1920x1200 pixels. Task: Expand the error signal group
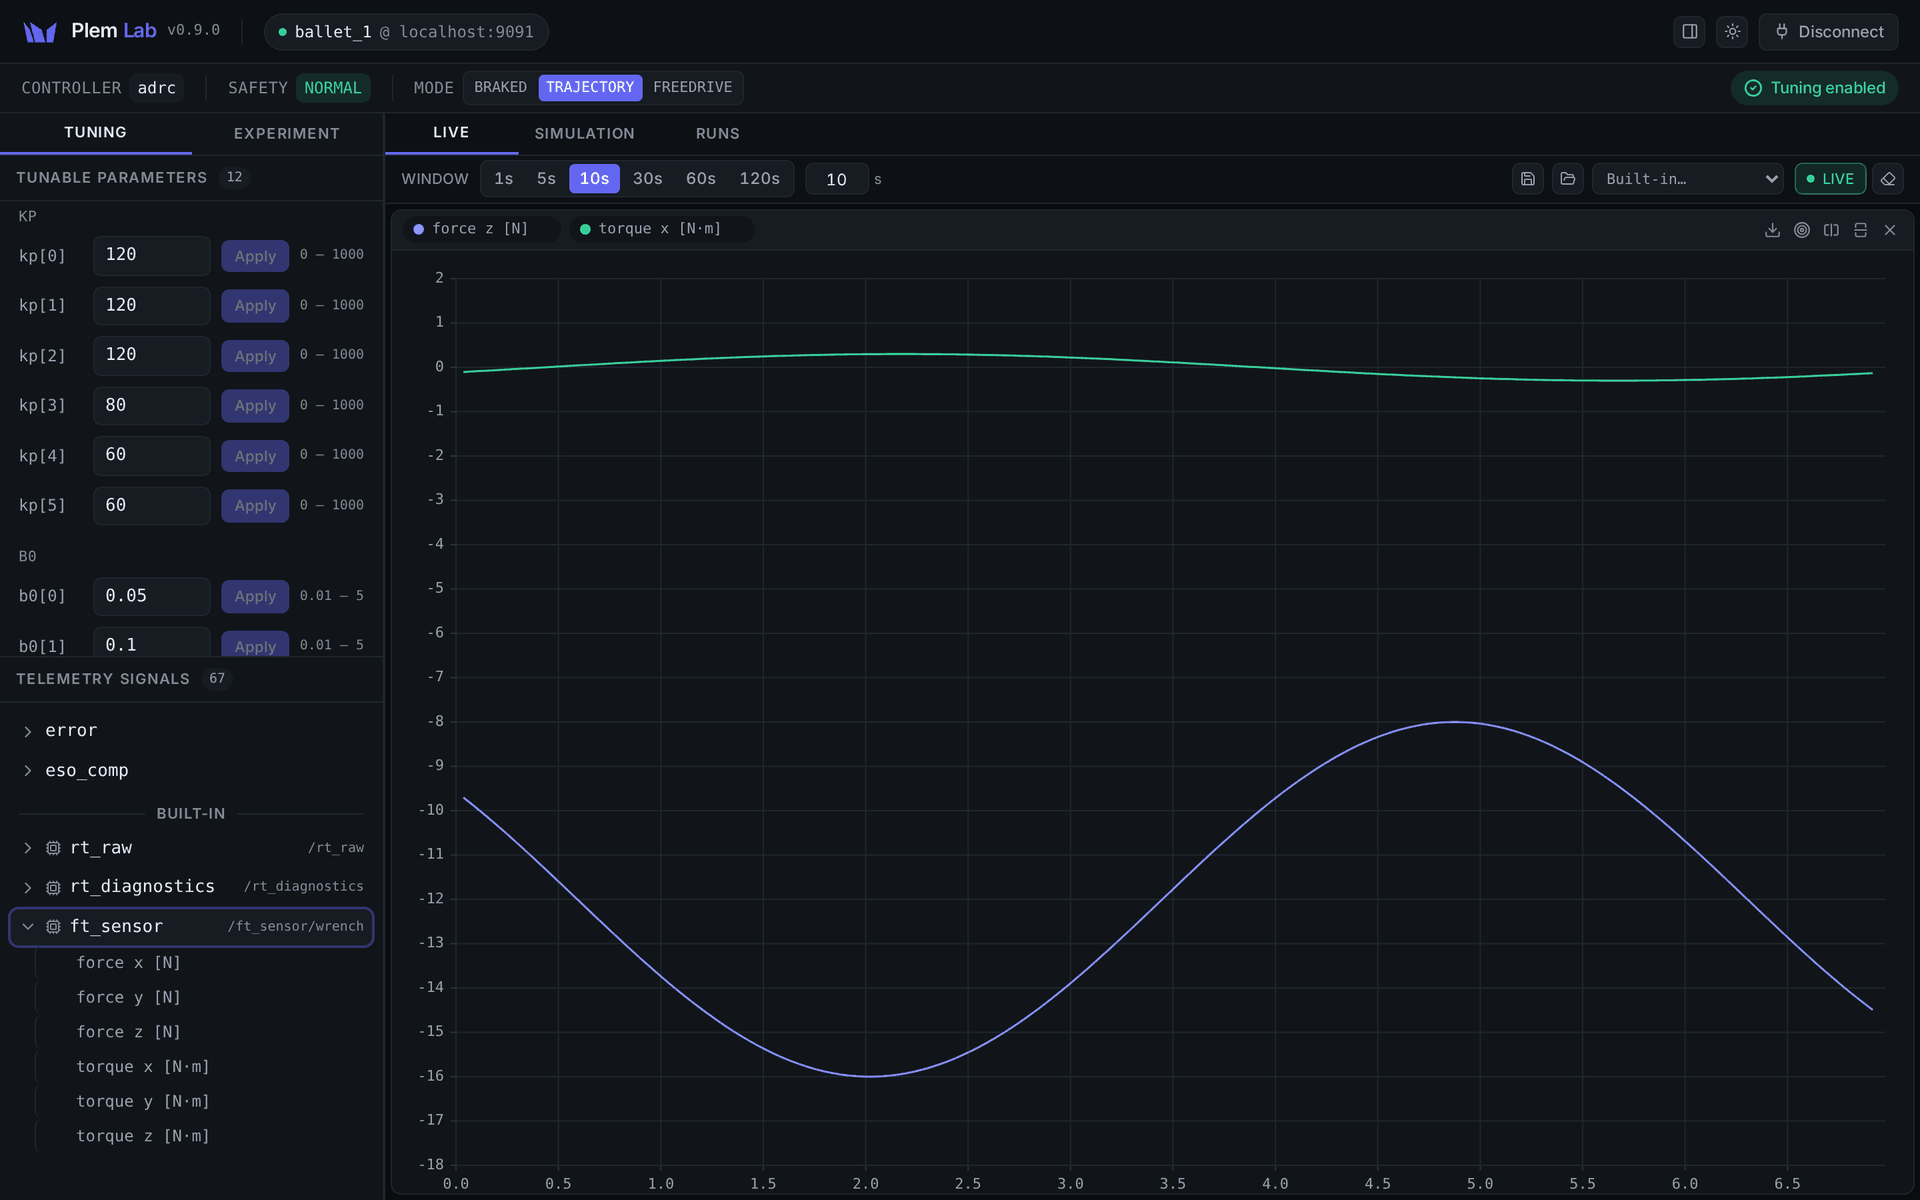coord(28,732)
